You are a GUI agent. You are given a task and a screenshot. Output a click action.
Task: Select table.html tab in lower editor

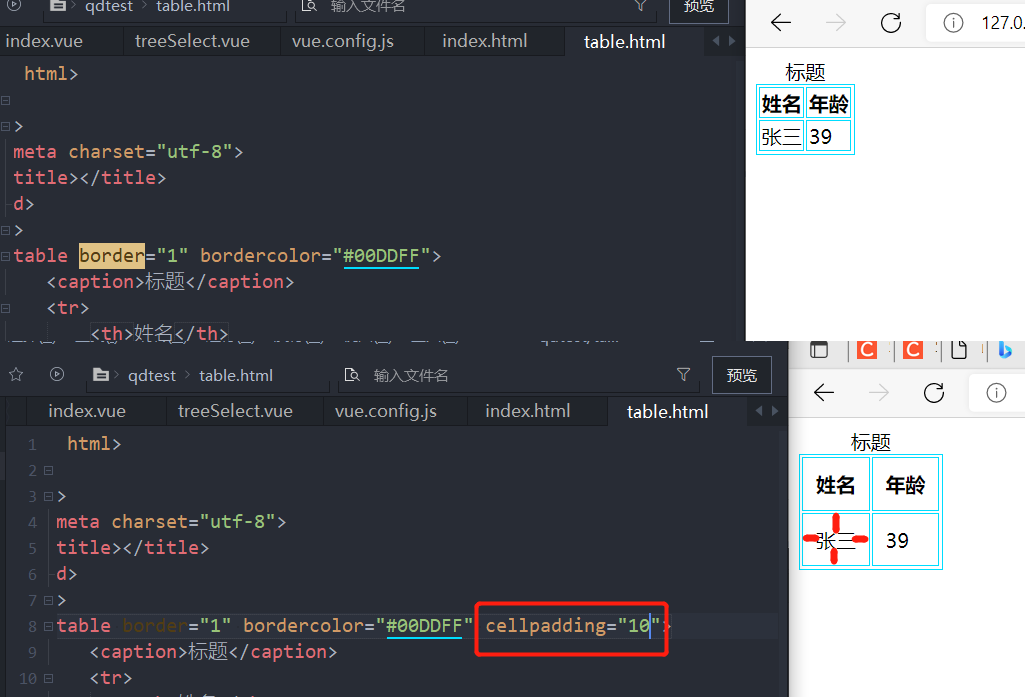667,411
